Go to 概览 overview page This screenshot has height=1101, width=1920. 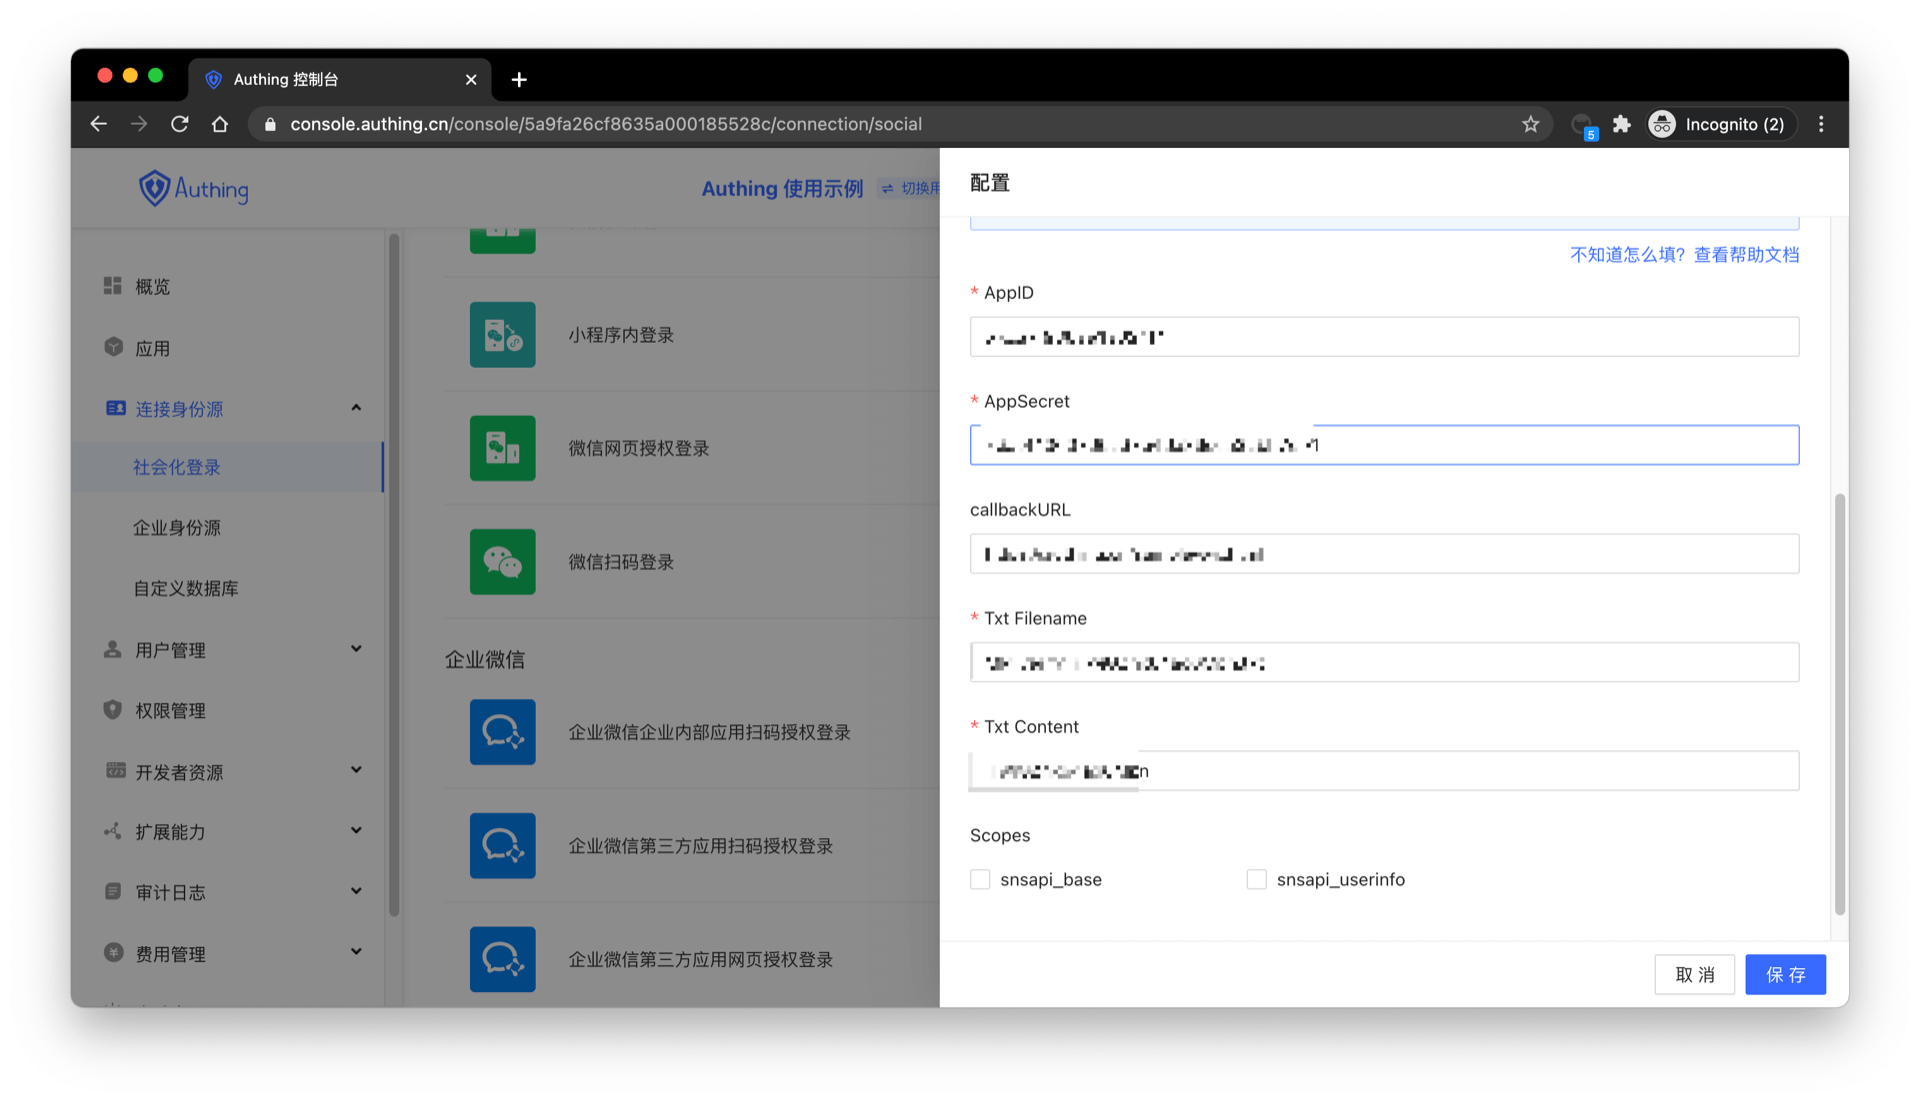coord(152,287)
